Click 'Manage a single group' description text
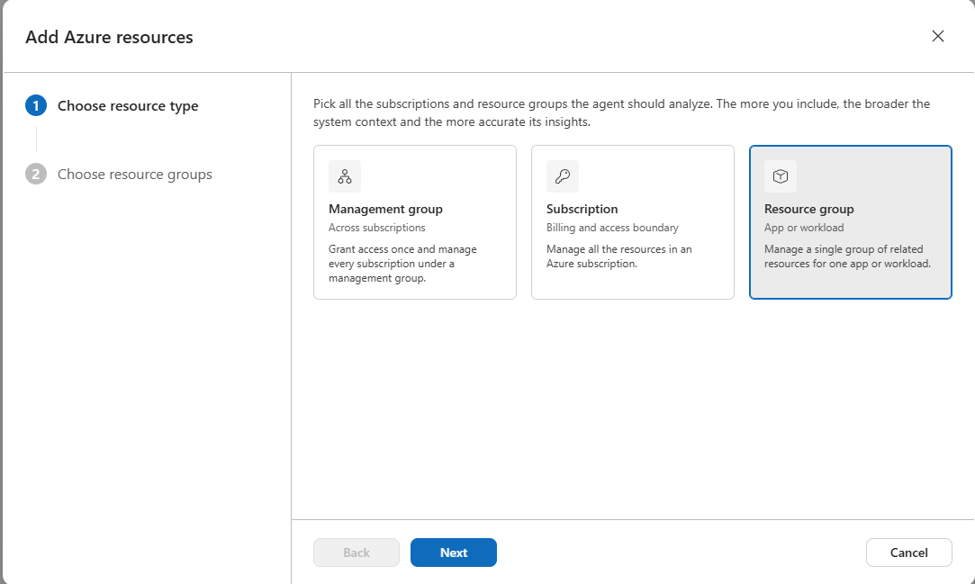Viewport: 975px width, 584px height. tap(848, 256)
